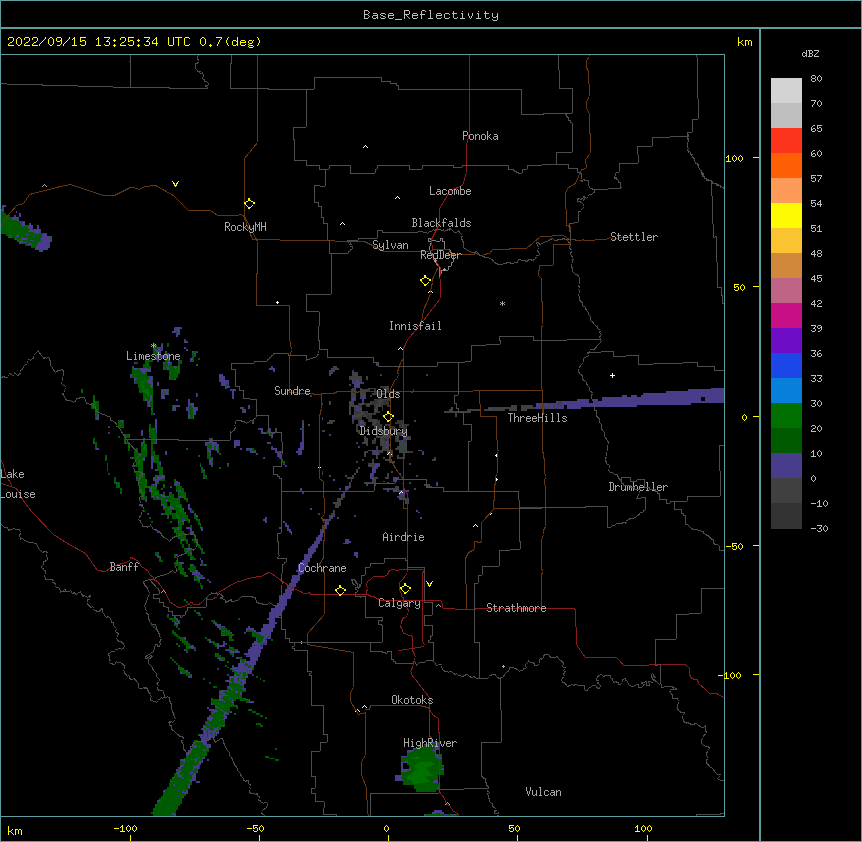The width and height of the screenshot is (862, 842).
Task: Click the Strathmore label
Action: click(x=516, y=608)
